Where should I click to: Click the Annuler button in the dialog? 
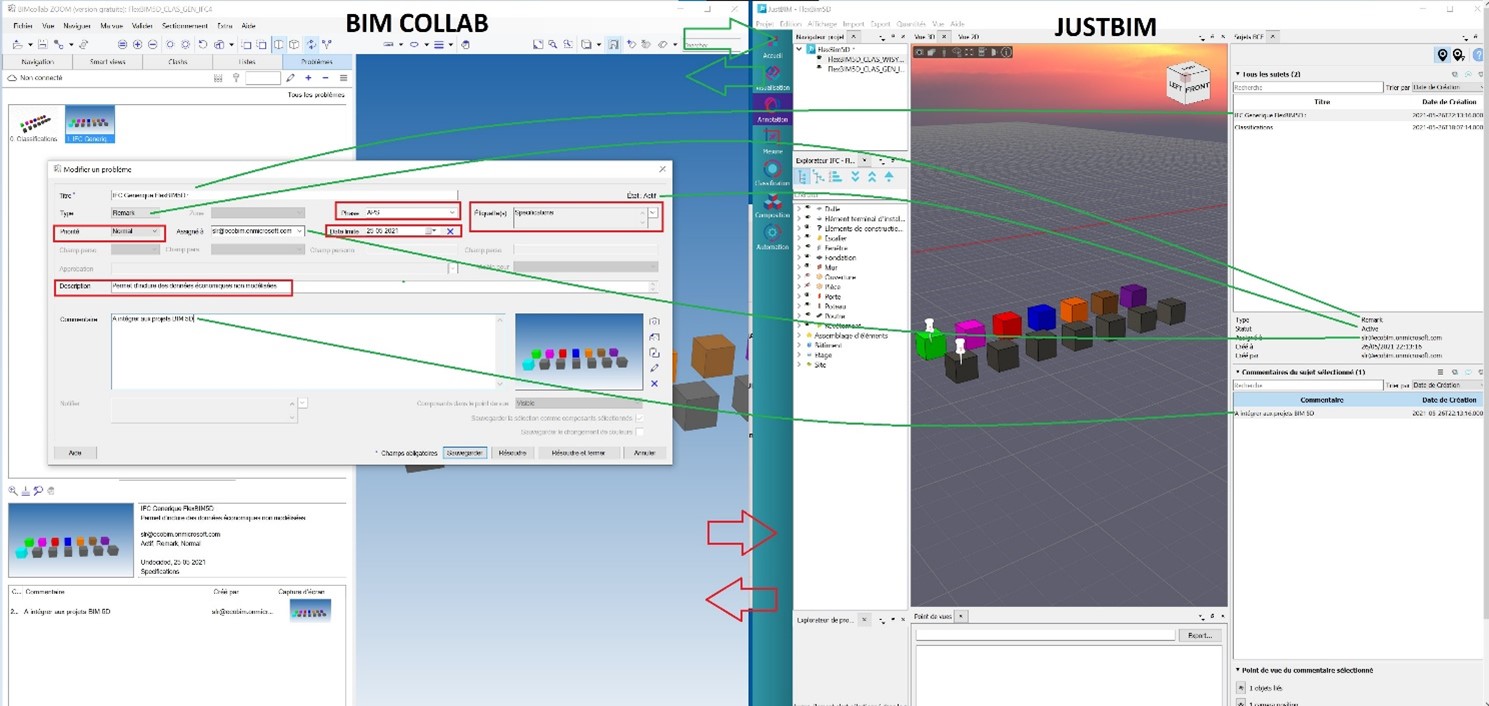pyautogui.click(x=645, y=453)
